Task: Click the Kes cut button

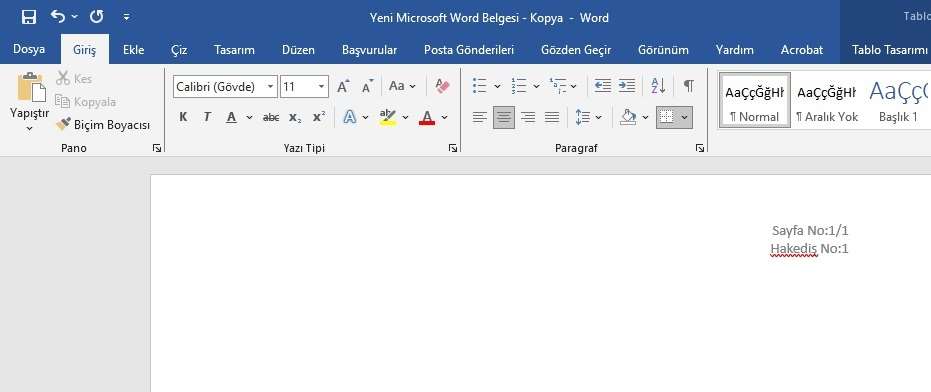Action: (x=74, y=78)
